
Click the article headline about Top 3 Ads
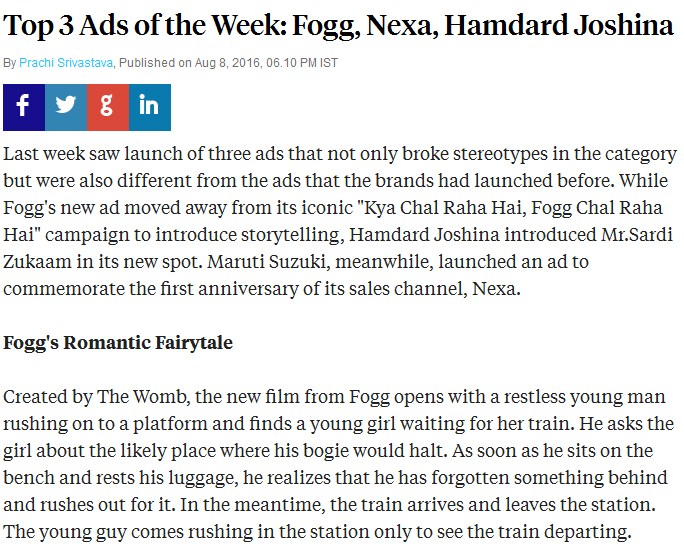pos(339,25)
